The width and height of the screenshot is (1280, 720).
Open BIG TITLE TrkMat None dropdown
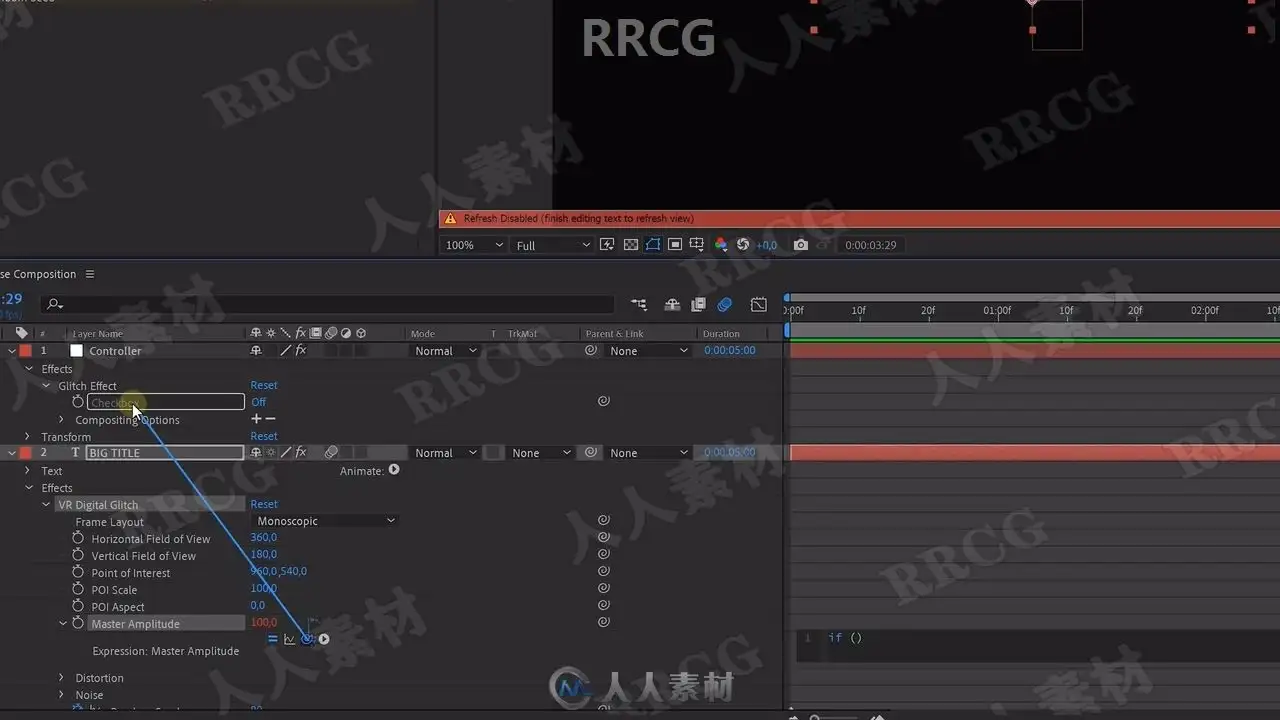coord(540,453)
